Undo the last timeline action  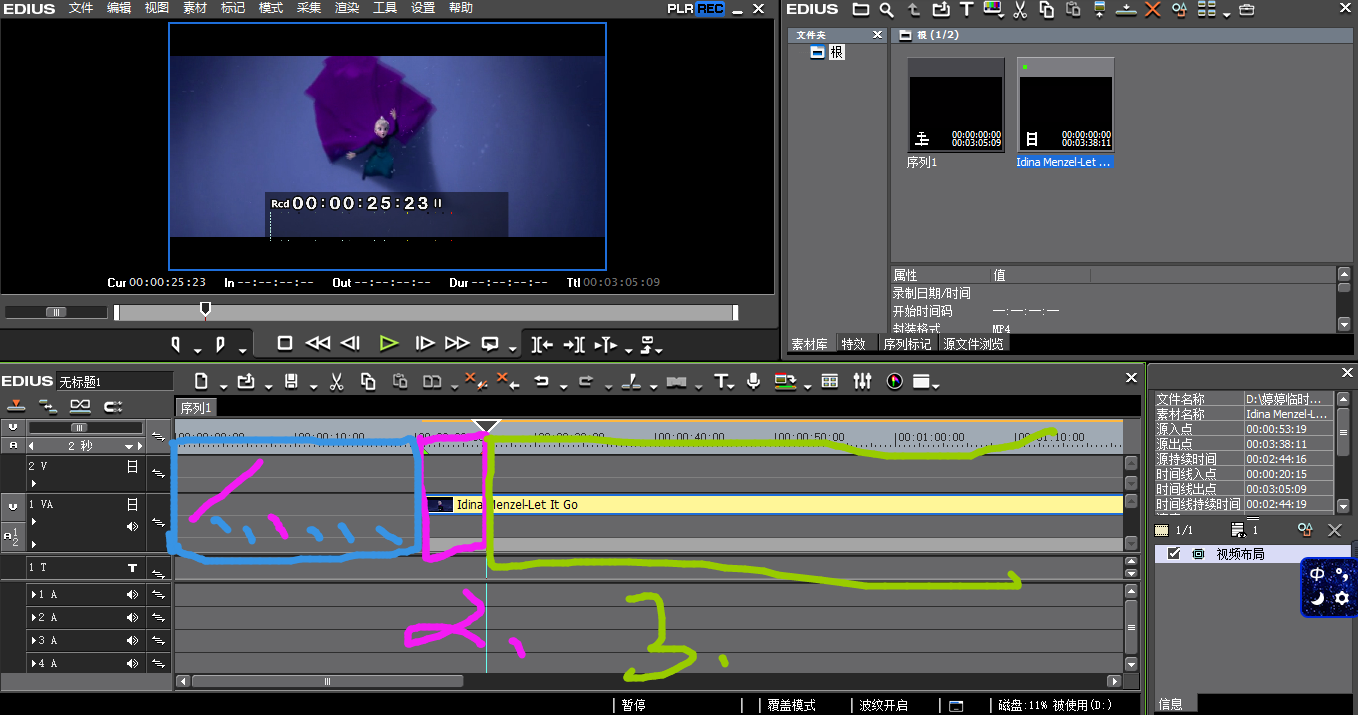pos(542,381)
